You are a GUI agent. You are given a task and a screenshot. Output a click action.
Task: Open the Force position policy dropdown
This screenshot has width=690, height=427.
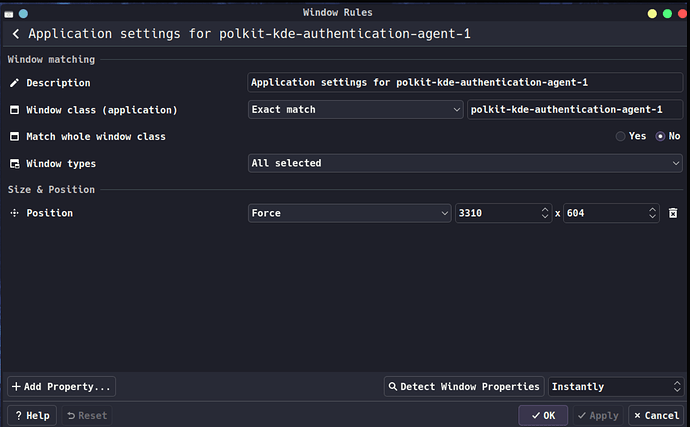tap(350, 213)
